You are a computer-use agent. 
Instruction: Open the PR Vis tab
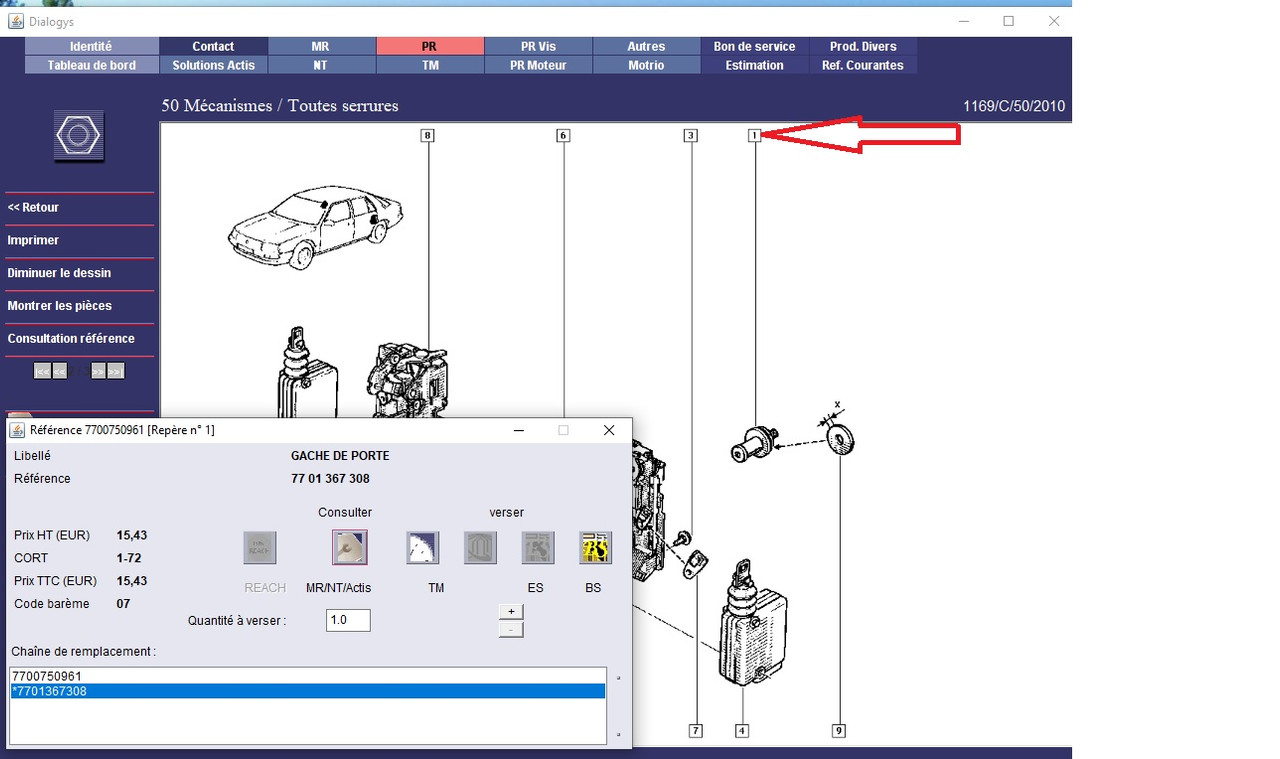point(538,46)
